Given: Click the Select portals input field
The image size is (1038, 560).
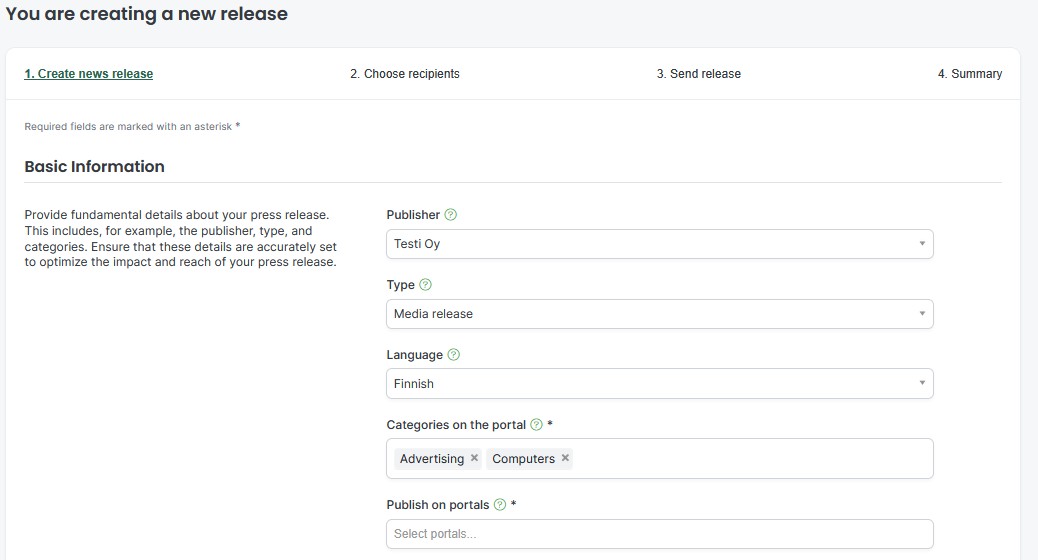Looking at the screenshot, I should (659, 534).
